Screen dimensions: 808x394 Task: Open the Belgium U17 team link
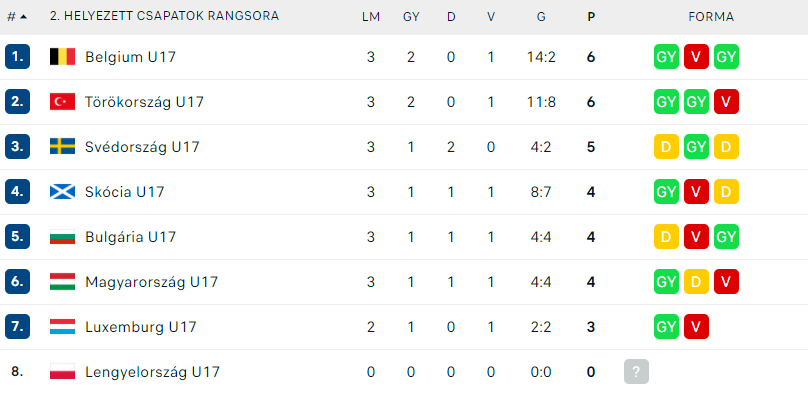[x=130, y=57]
